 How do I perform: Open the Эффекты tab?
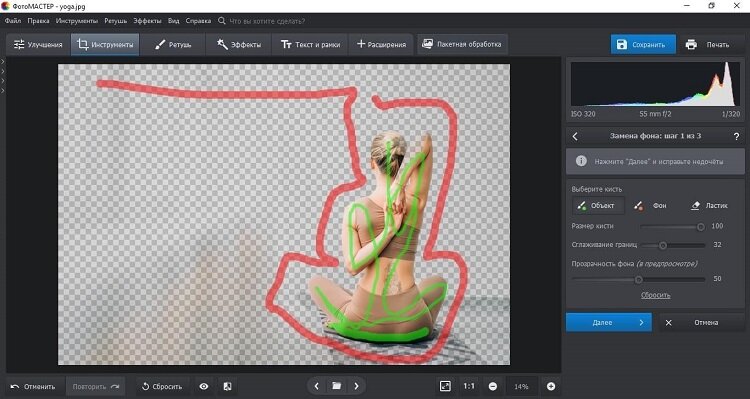coord(238,44)
